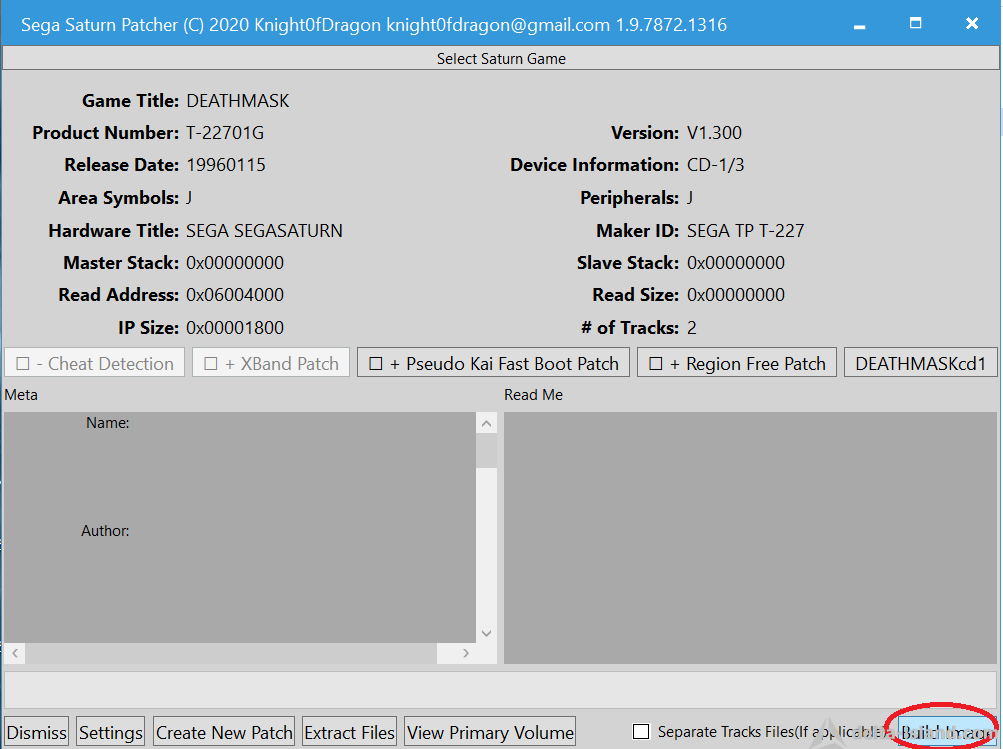
Task: Open View Primary Volume
Action: [x=490, y=732]
